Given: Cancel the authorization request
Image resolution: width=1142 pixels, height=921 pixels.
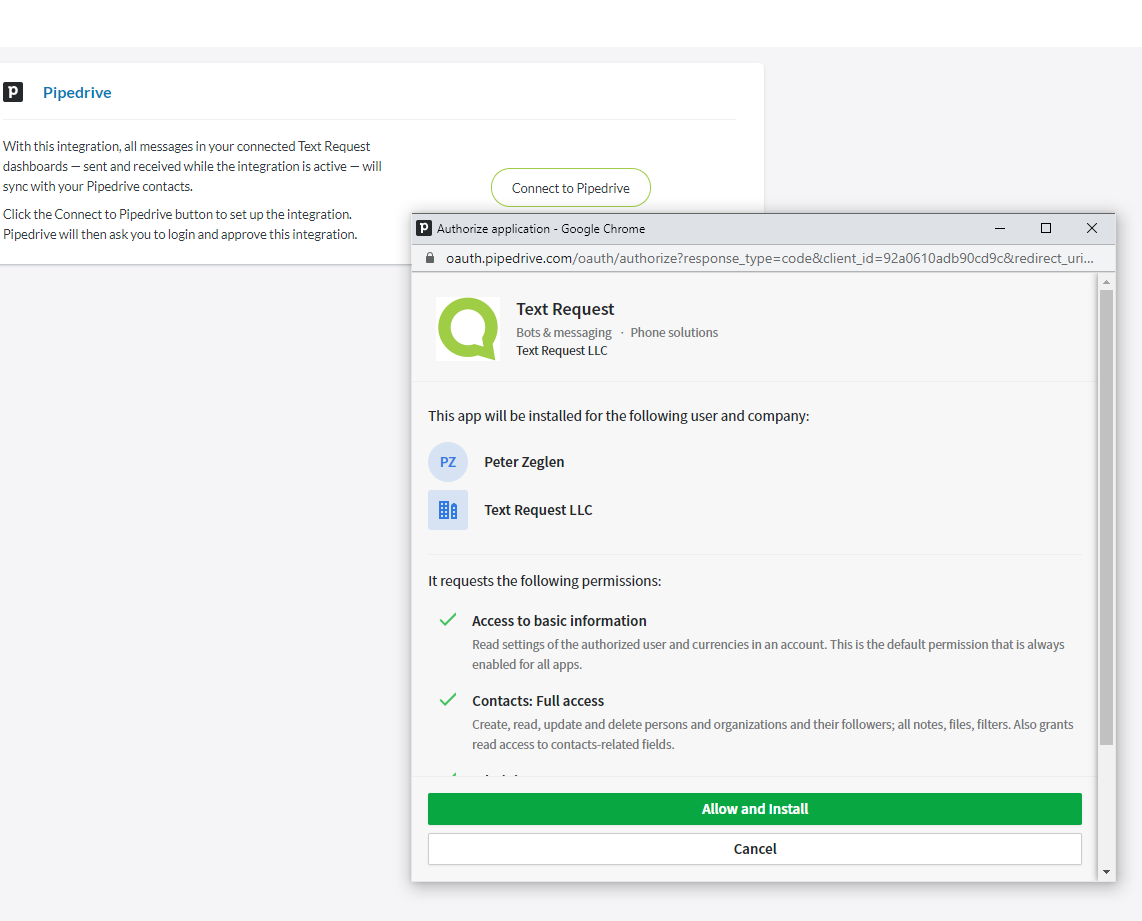Looking at the screenshot, I should (x=754, y=849).
